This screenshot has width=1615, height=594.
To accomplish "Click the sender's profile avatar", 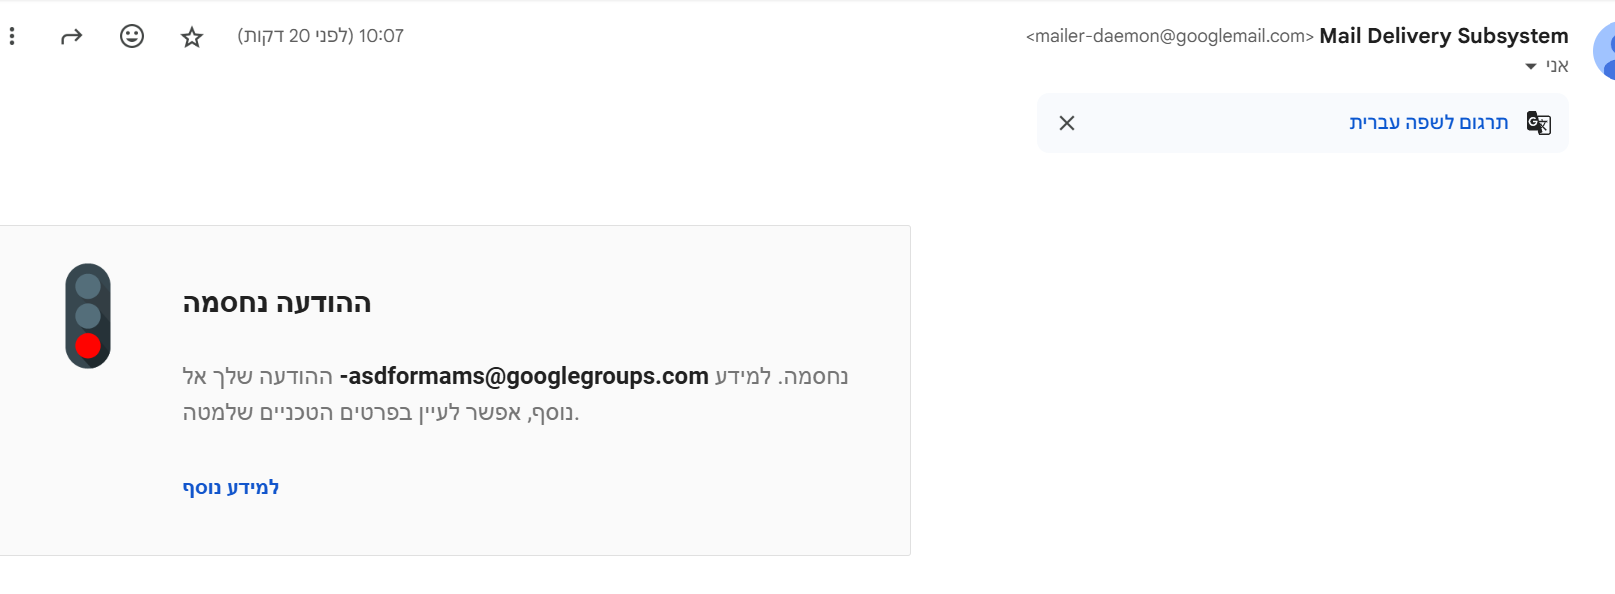I will coord(1604,50).
